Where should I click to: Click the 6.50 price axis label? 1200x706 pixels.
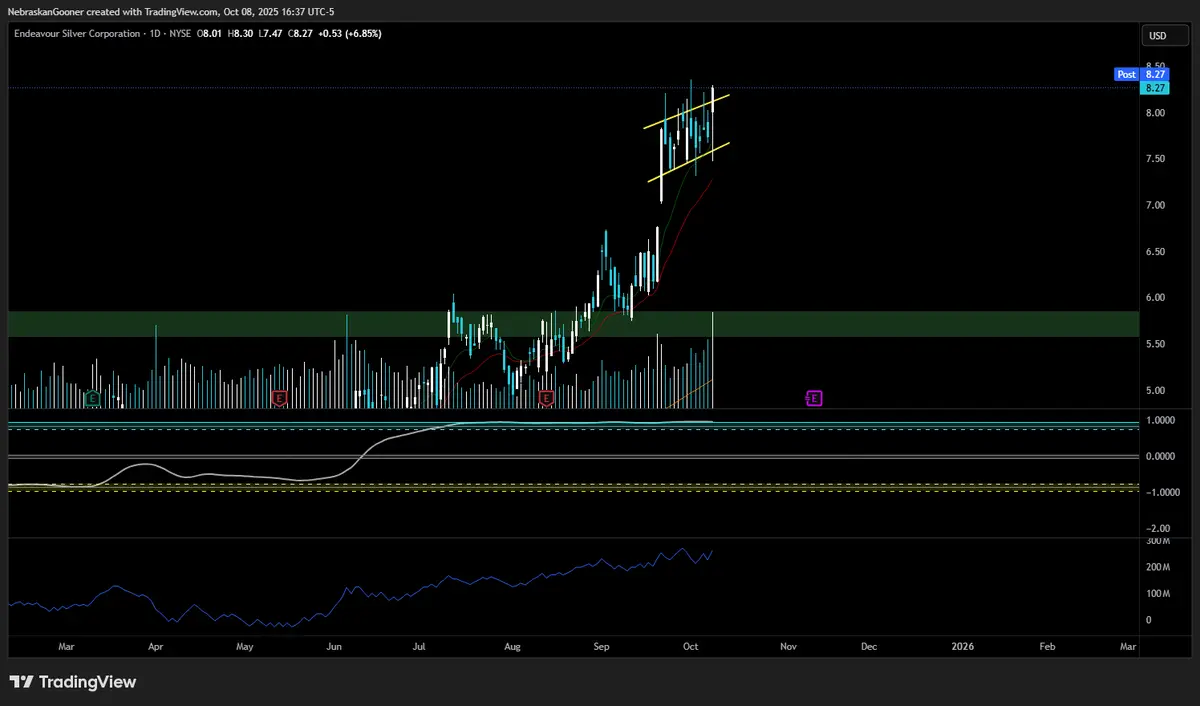1155,252
